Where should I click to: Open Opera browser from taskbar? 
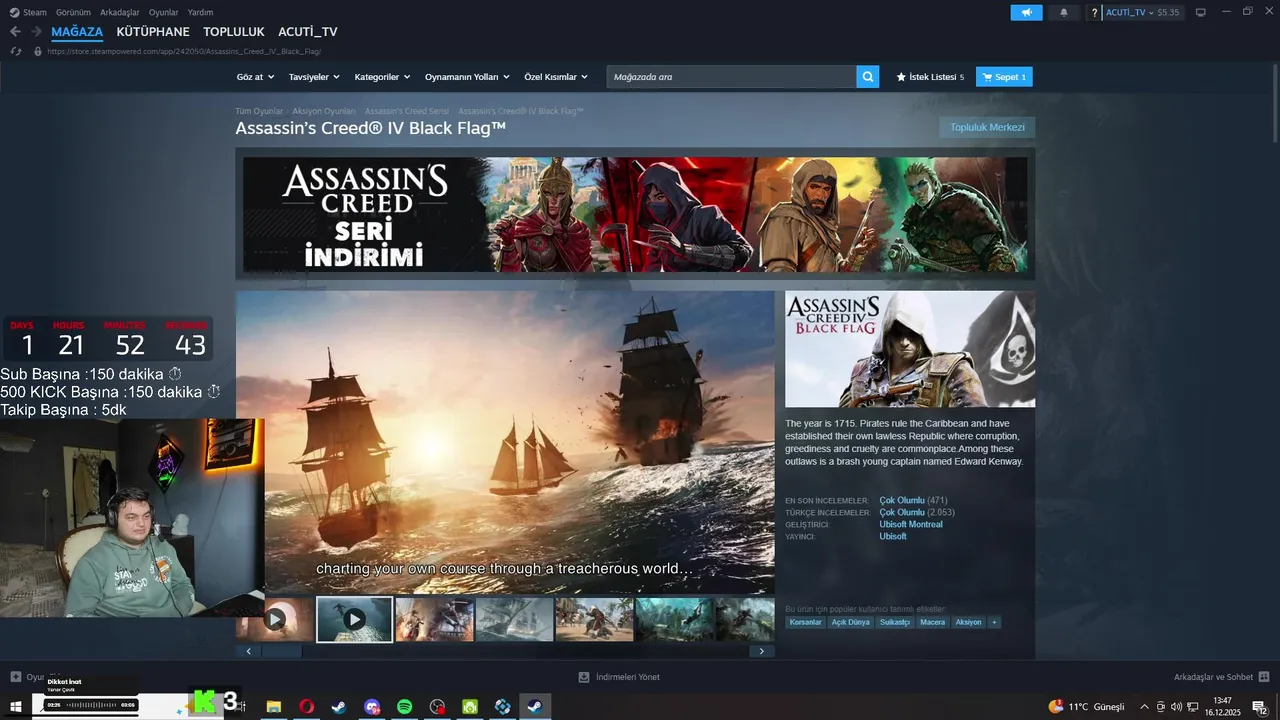306,707
